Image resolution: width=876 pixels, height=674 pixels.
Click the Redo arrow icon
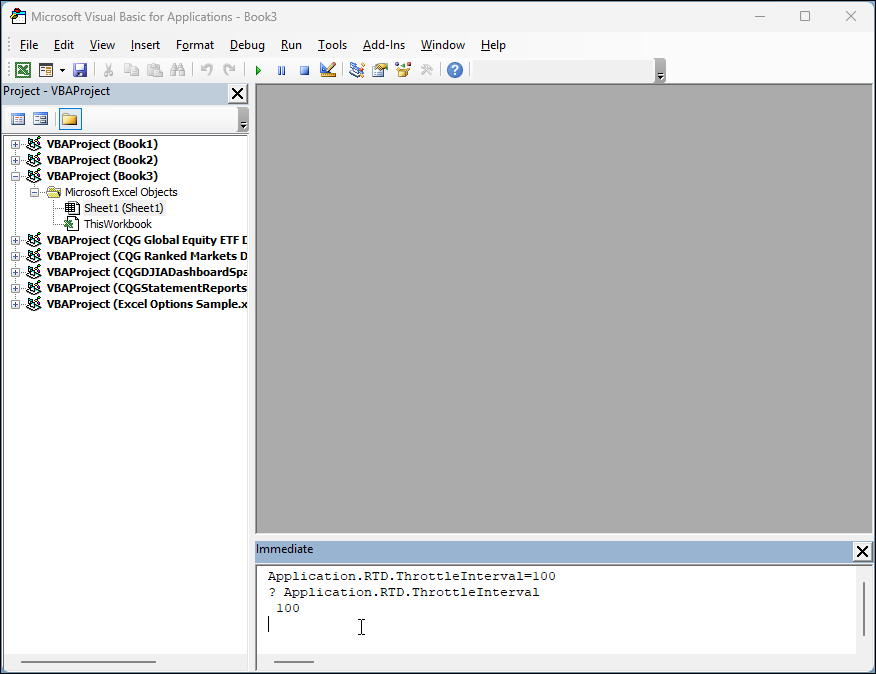(229, 70)
